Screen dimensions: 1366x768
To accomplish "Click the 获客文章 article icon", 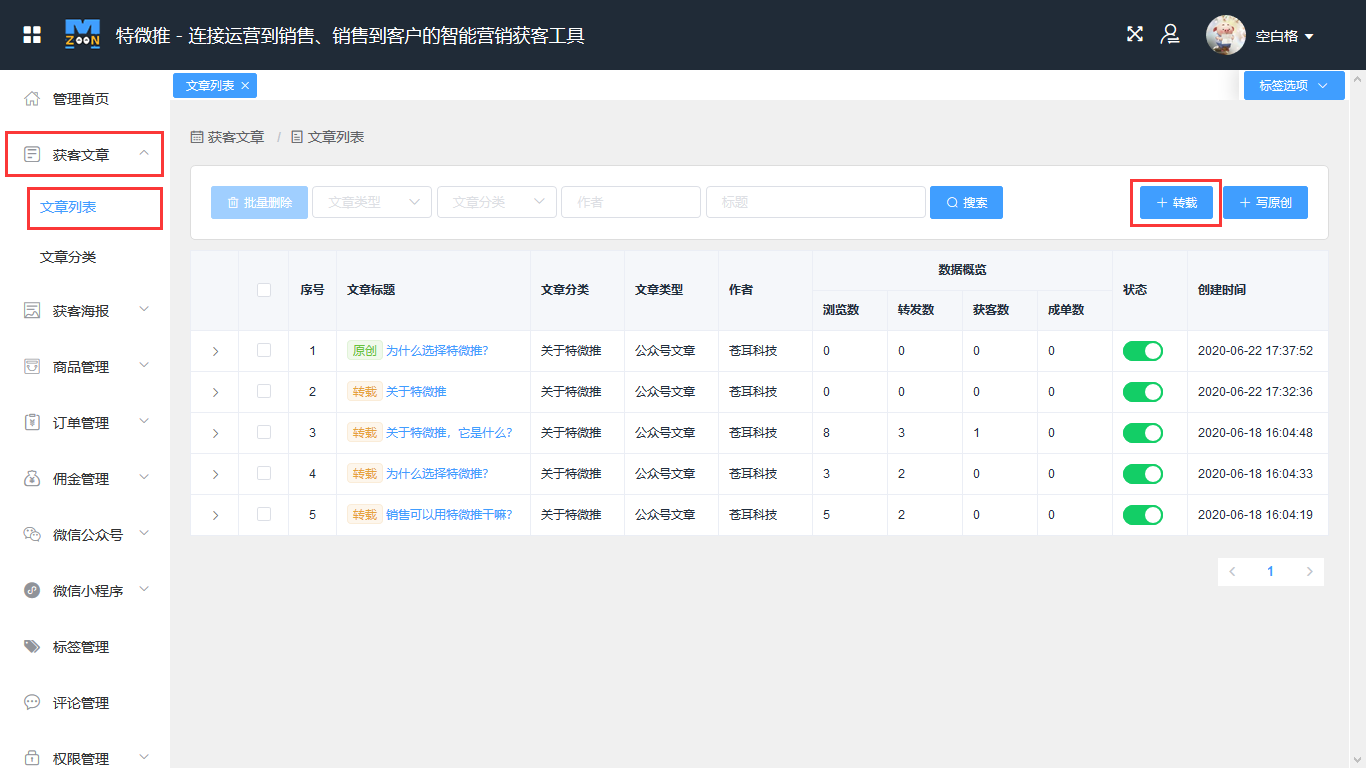I will coord(32,155).
